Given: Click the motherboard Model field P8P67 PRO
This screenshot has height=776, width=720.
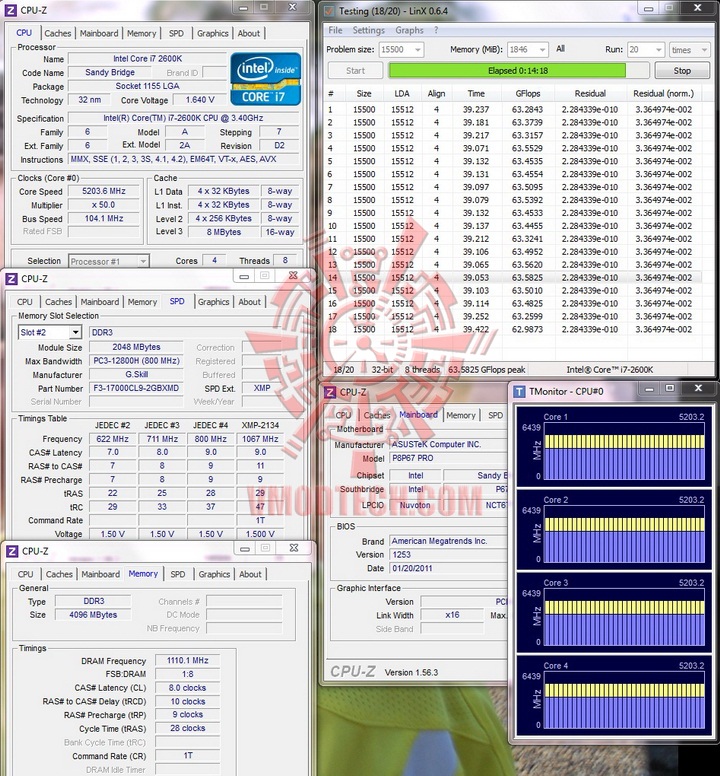Looking at the screenshot, I should [449, 458].
